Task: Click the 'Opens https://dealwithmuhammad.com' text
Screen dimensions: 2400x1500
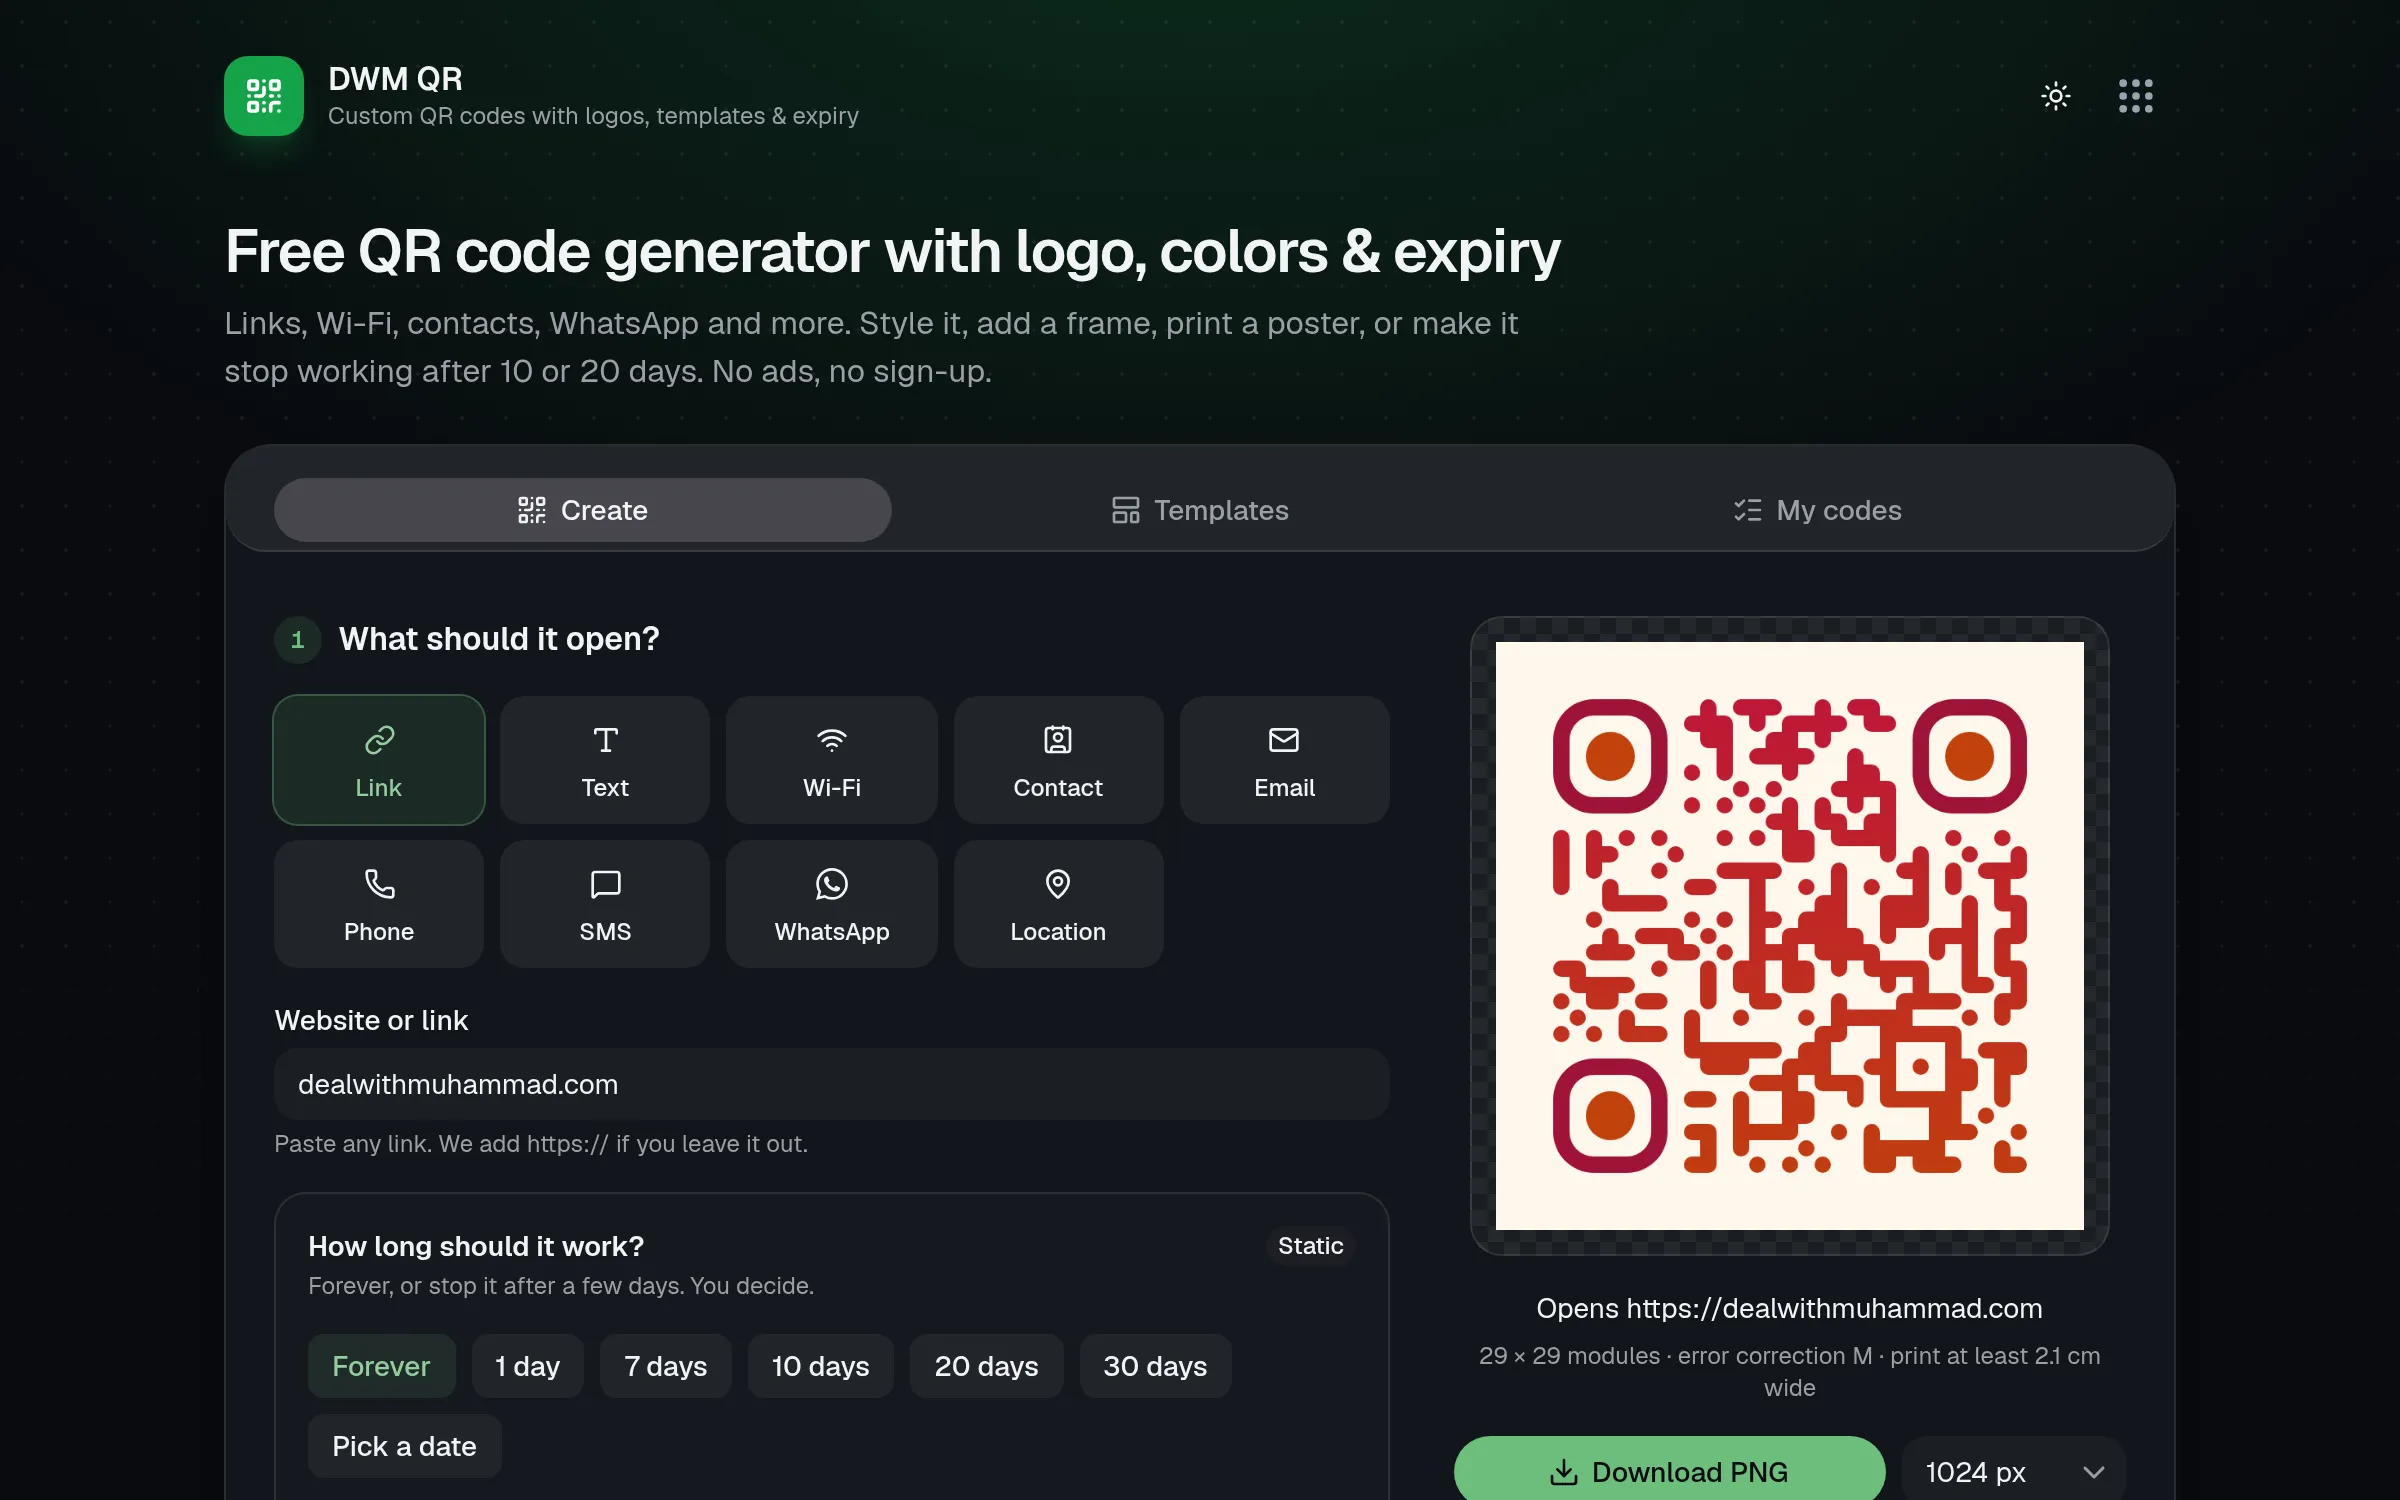Action: 1790,1308
